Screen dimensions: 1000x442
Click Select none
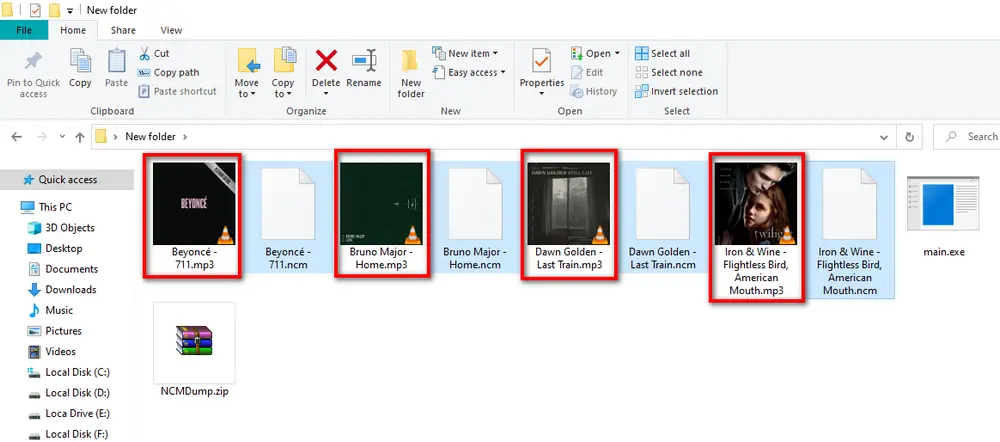coord(668,73)
